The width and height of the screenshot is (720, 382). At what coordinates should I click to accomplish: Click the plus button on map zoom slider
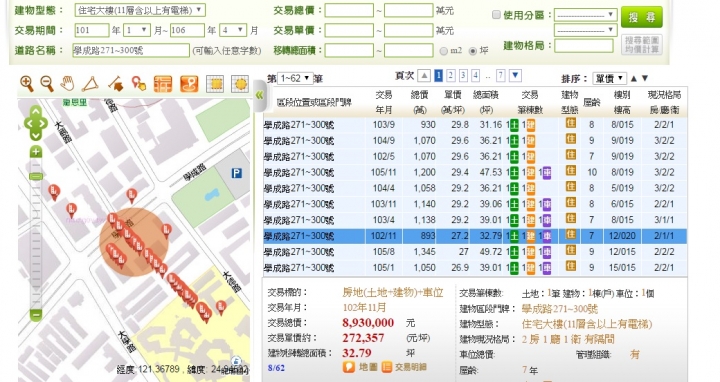click(x=36, y=152)
